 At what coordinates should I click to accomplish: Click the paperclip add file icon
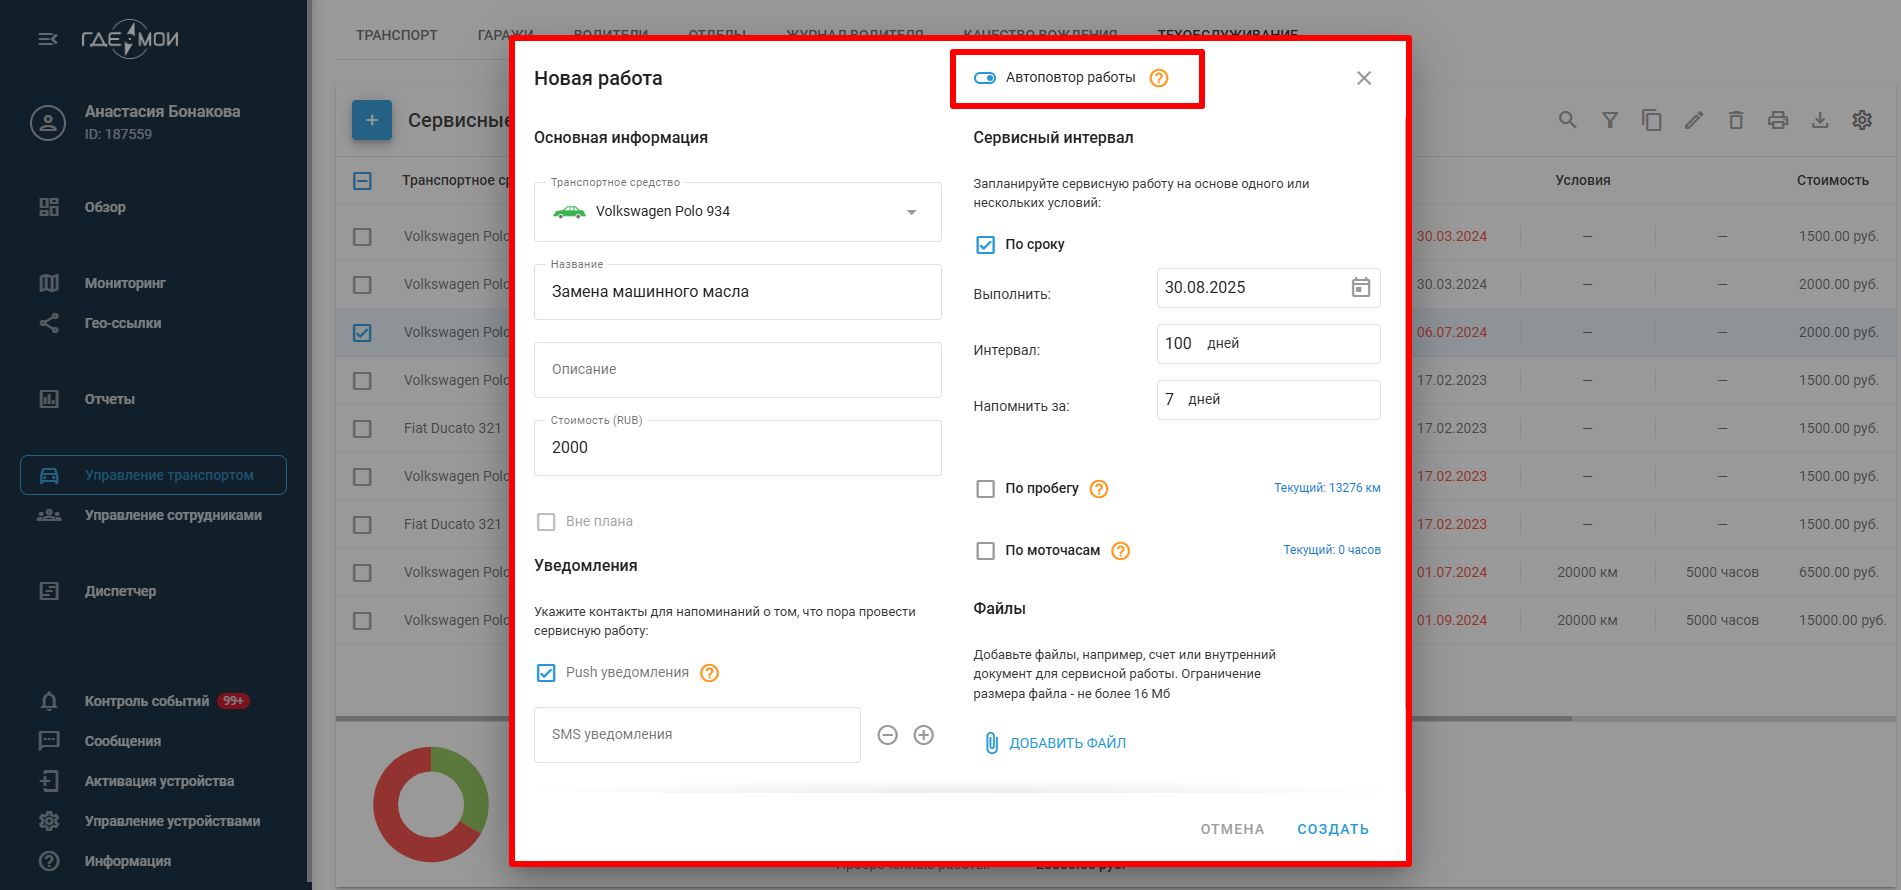coord(991,743)
